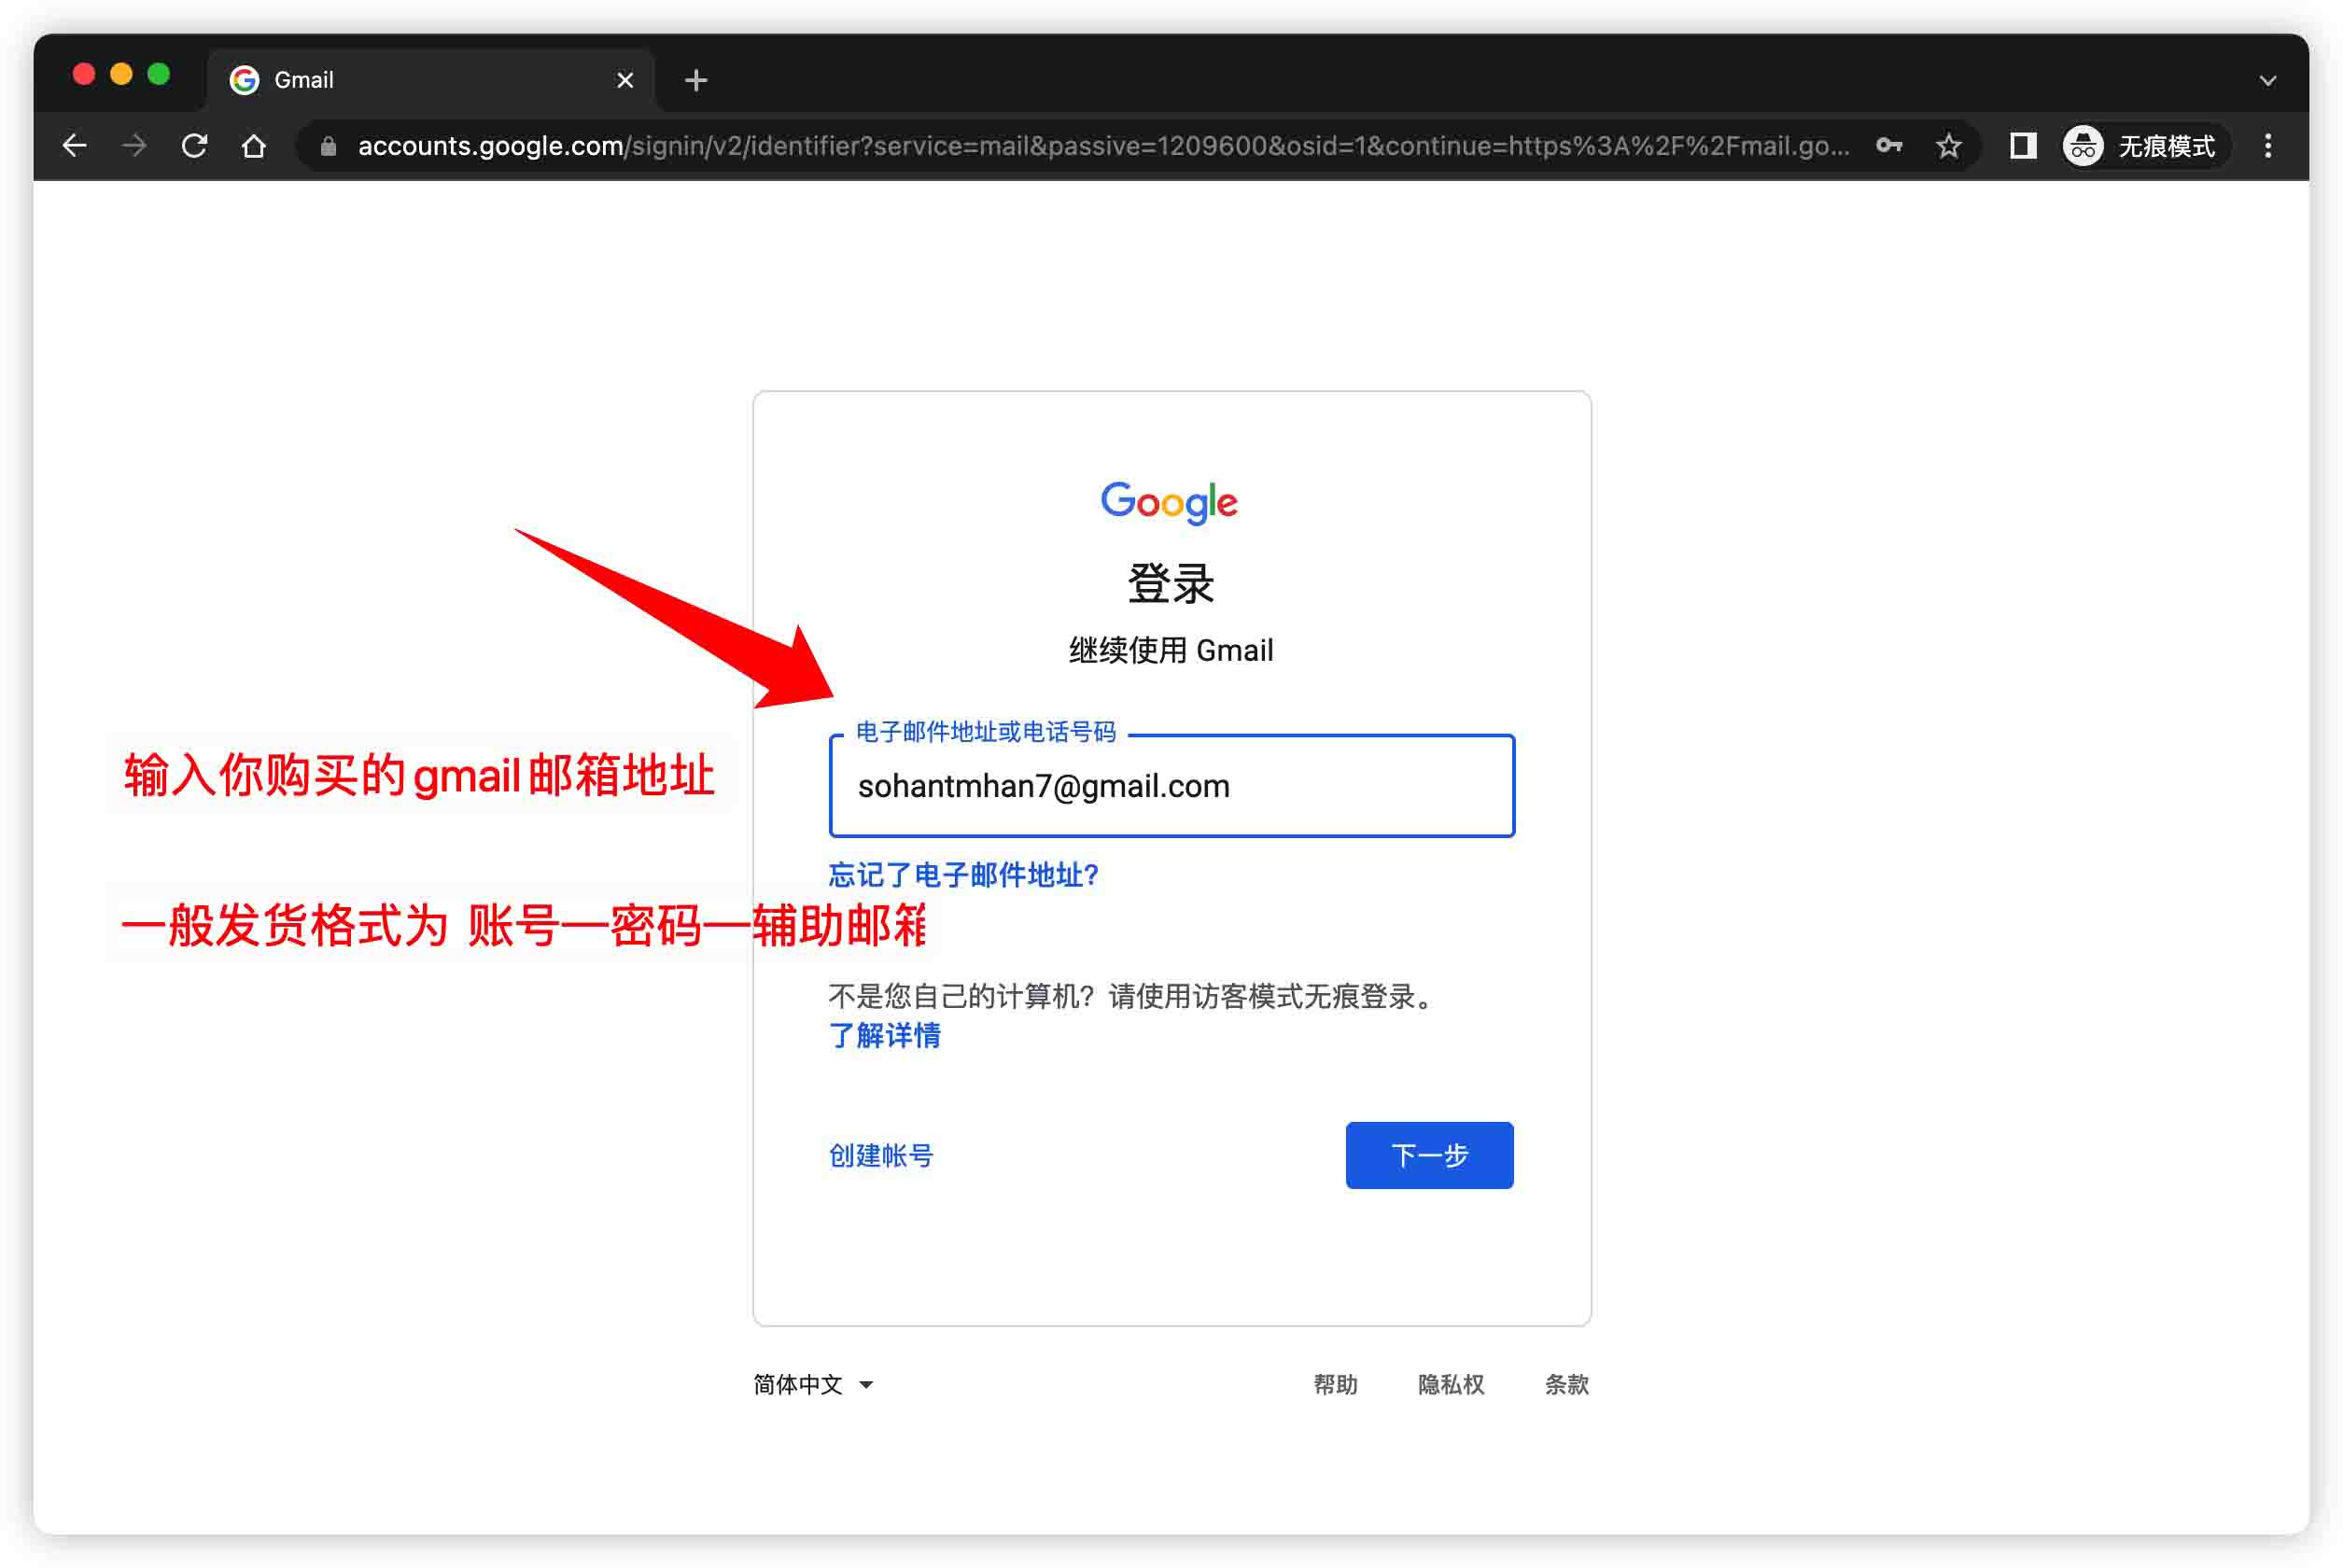2343x1568 pixels.
Task: Open the browser home page
Action: [x=254, y=146]
